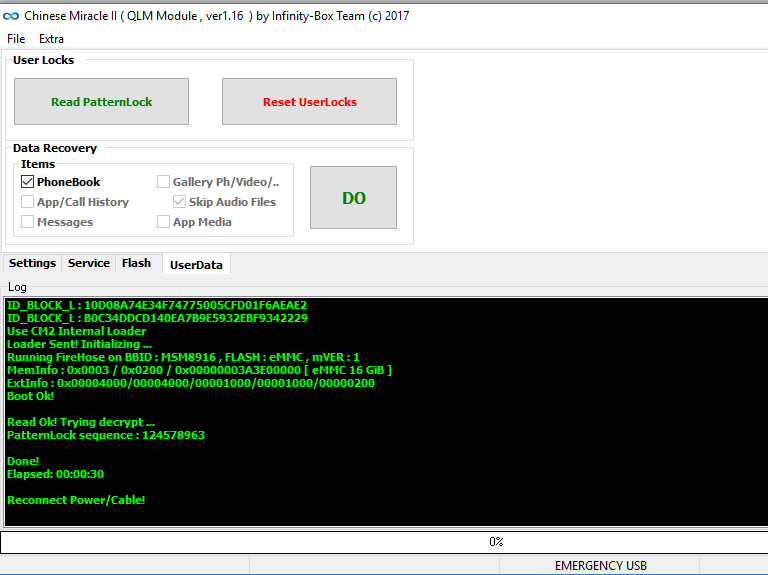The height and width of the screenshot is (575, 768).
Task: Click the ExtInfo log line
Action: [191, 383]
